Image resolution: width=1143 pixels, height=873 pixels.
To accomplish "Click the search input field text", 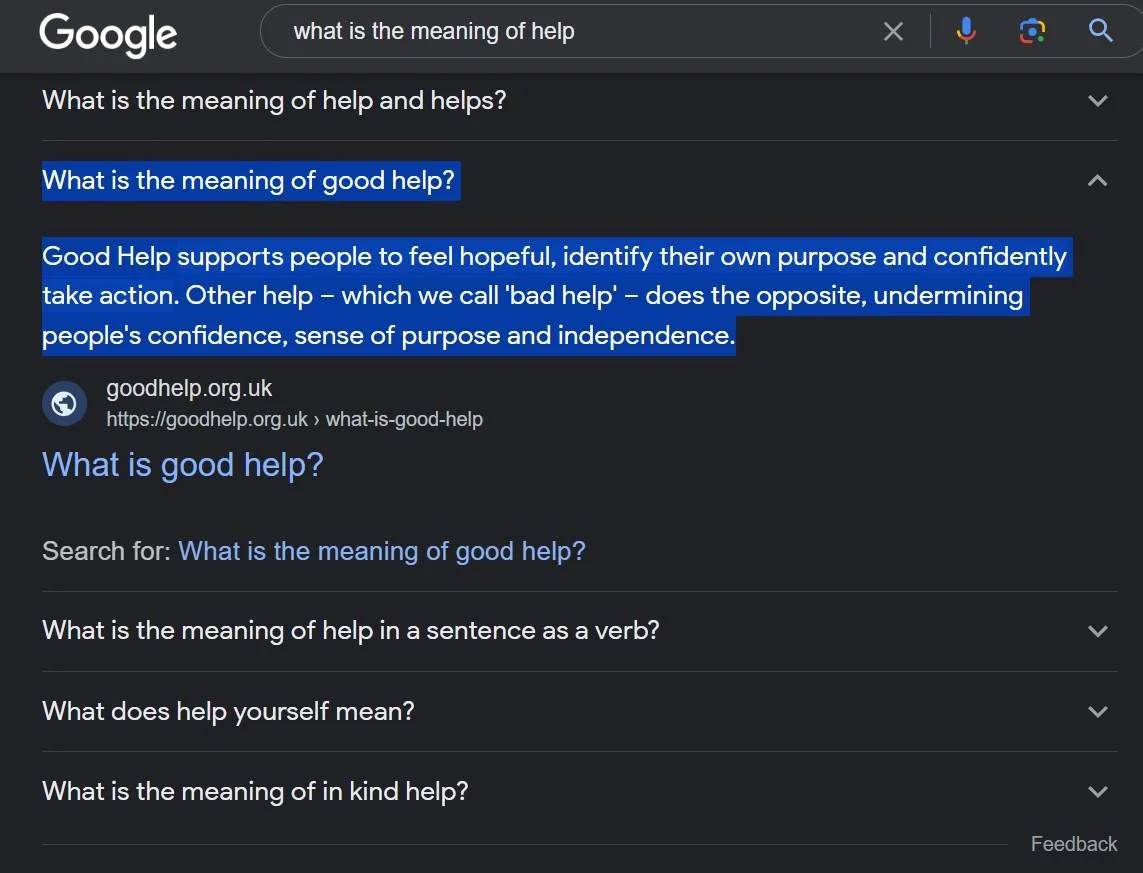I will pos(434,31).
